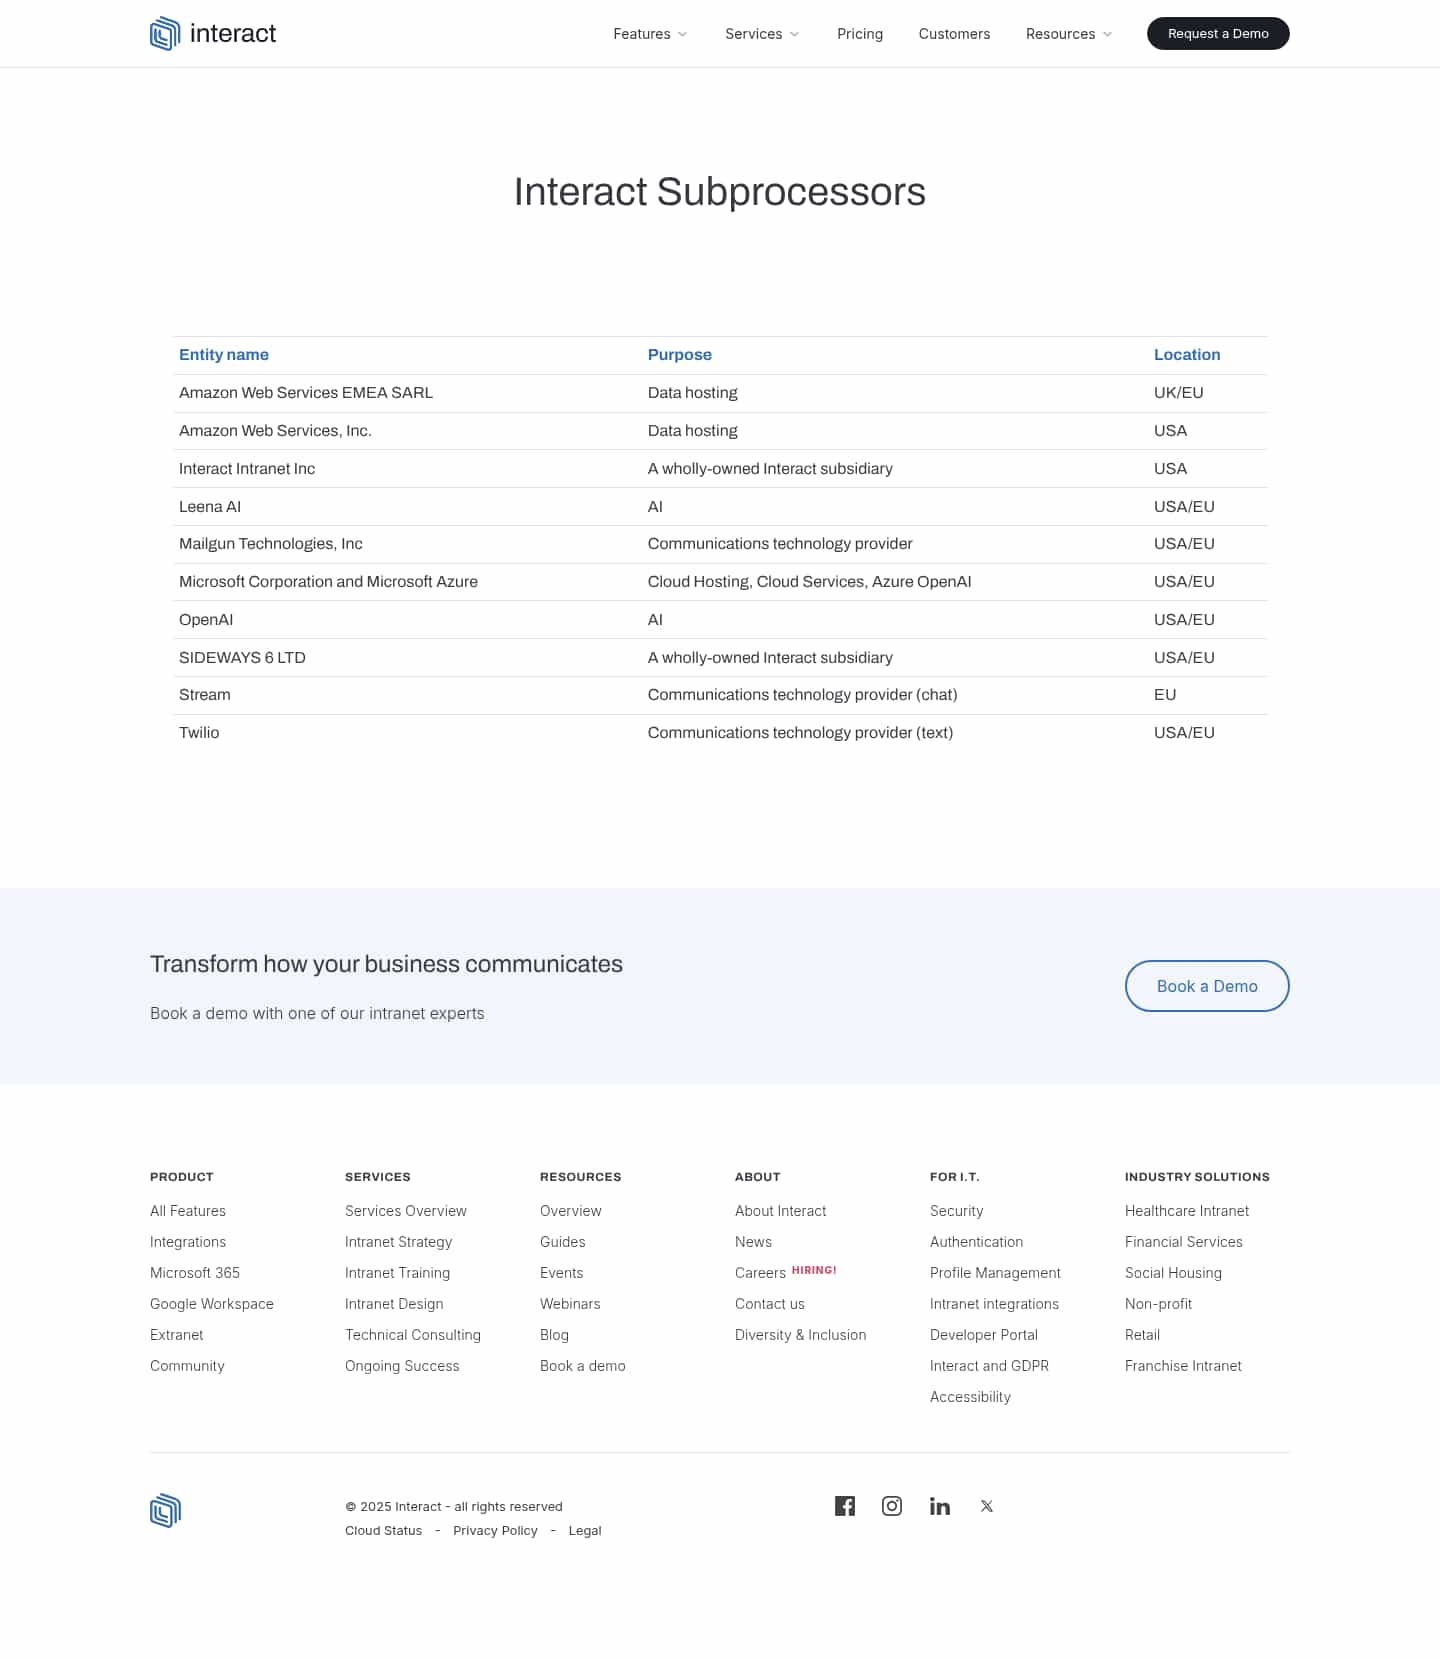The width and height of the screenshot is (1440, 1661).
Task: Open the Healthcare Intranet link
Action: pyautogui.click(x=1187, y=1211)
